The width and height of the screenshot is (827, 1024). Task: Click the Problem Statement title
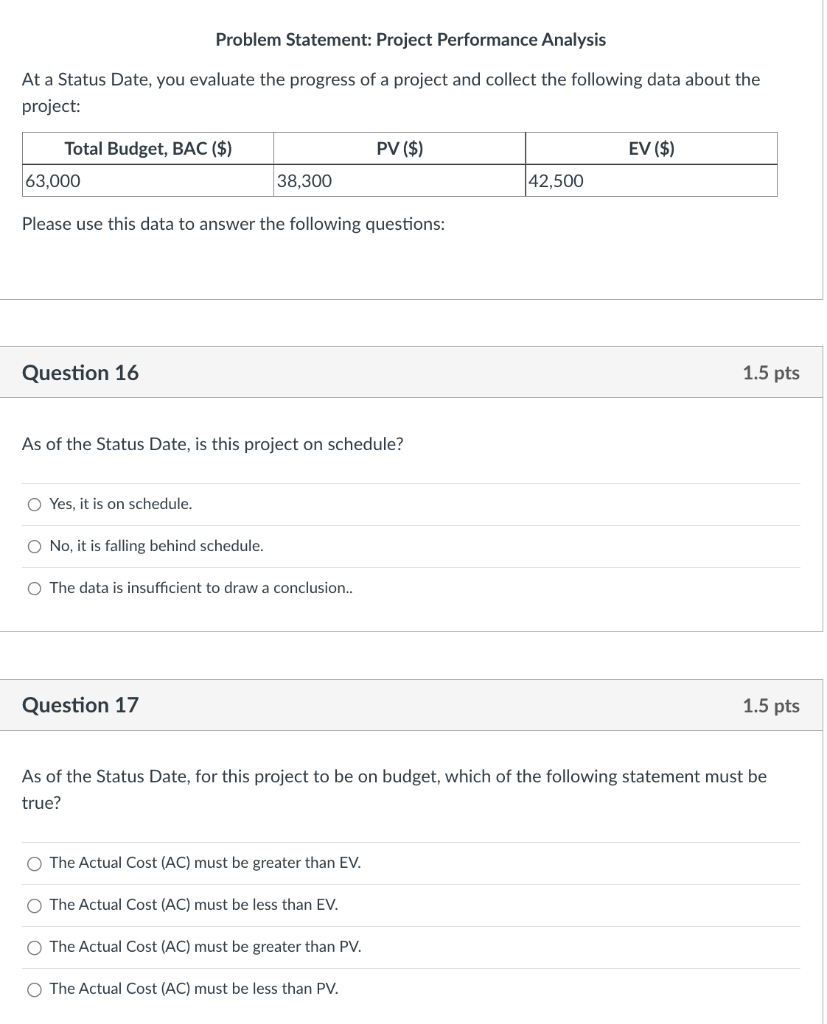click(411, 39)
